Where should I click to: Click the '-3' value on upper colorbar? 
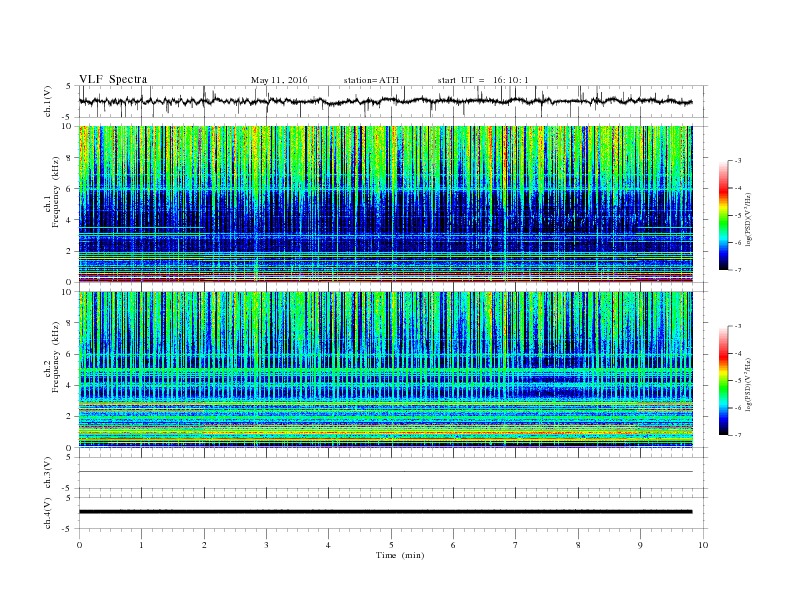click(738, 161)
